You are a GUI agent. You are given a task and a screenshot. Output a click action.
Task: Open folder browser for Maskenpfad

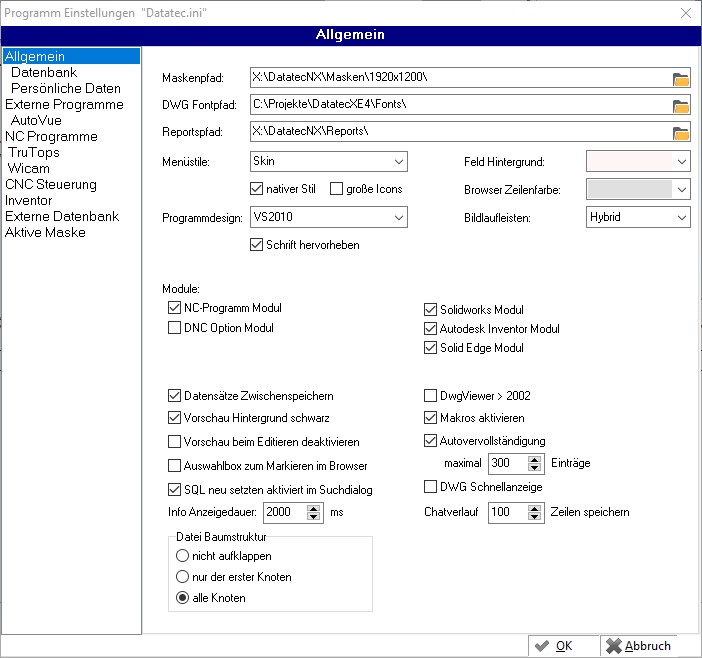pyautogui.click(x=681, y=79)
